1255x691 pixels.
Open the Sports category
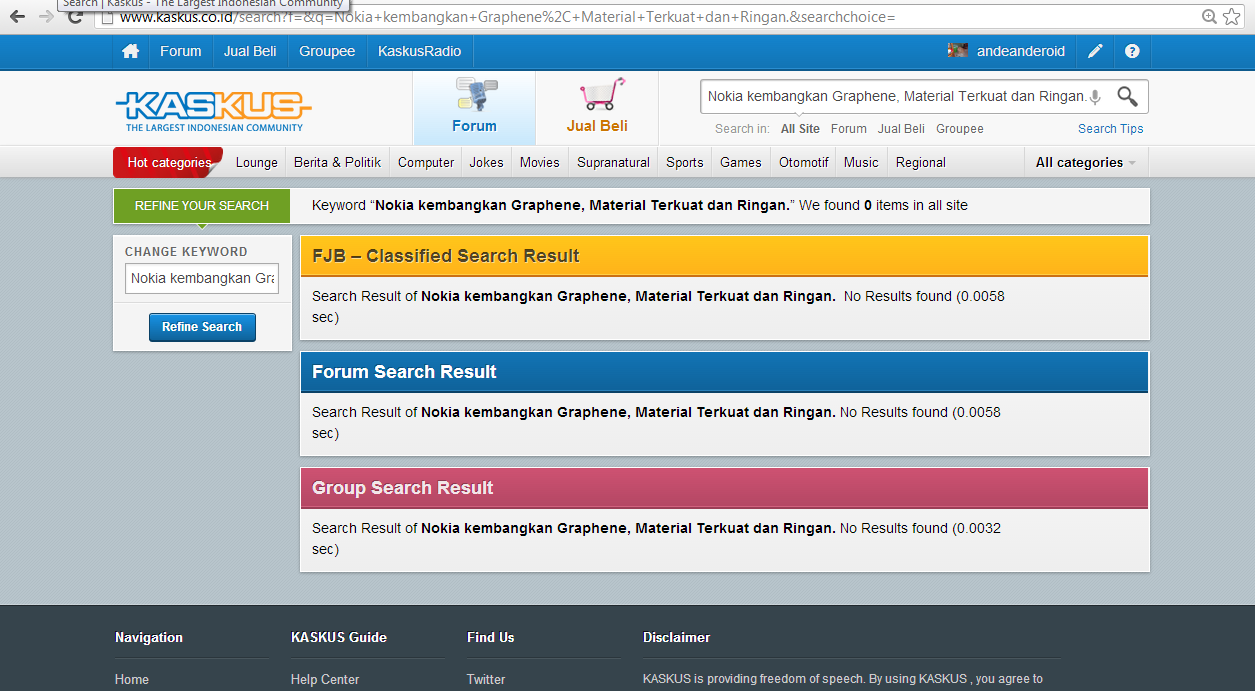coord(685,162)
